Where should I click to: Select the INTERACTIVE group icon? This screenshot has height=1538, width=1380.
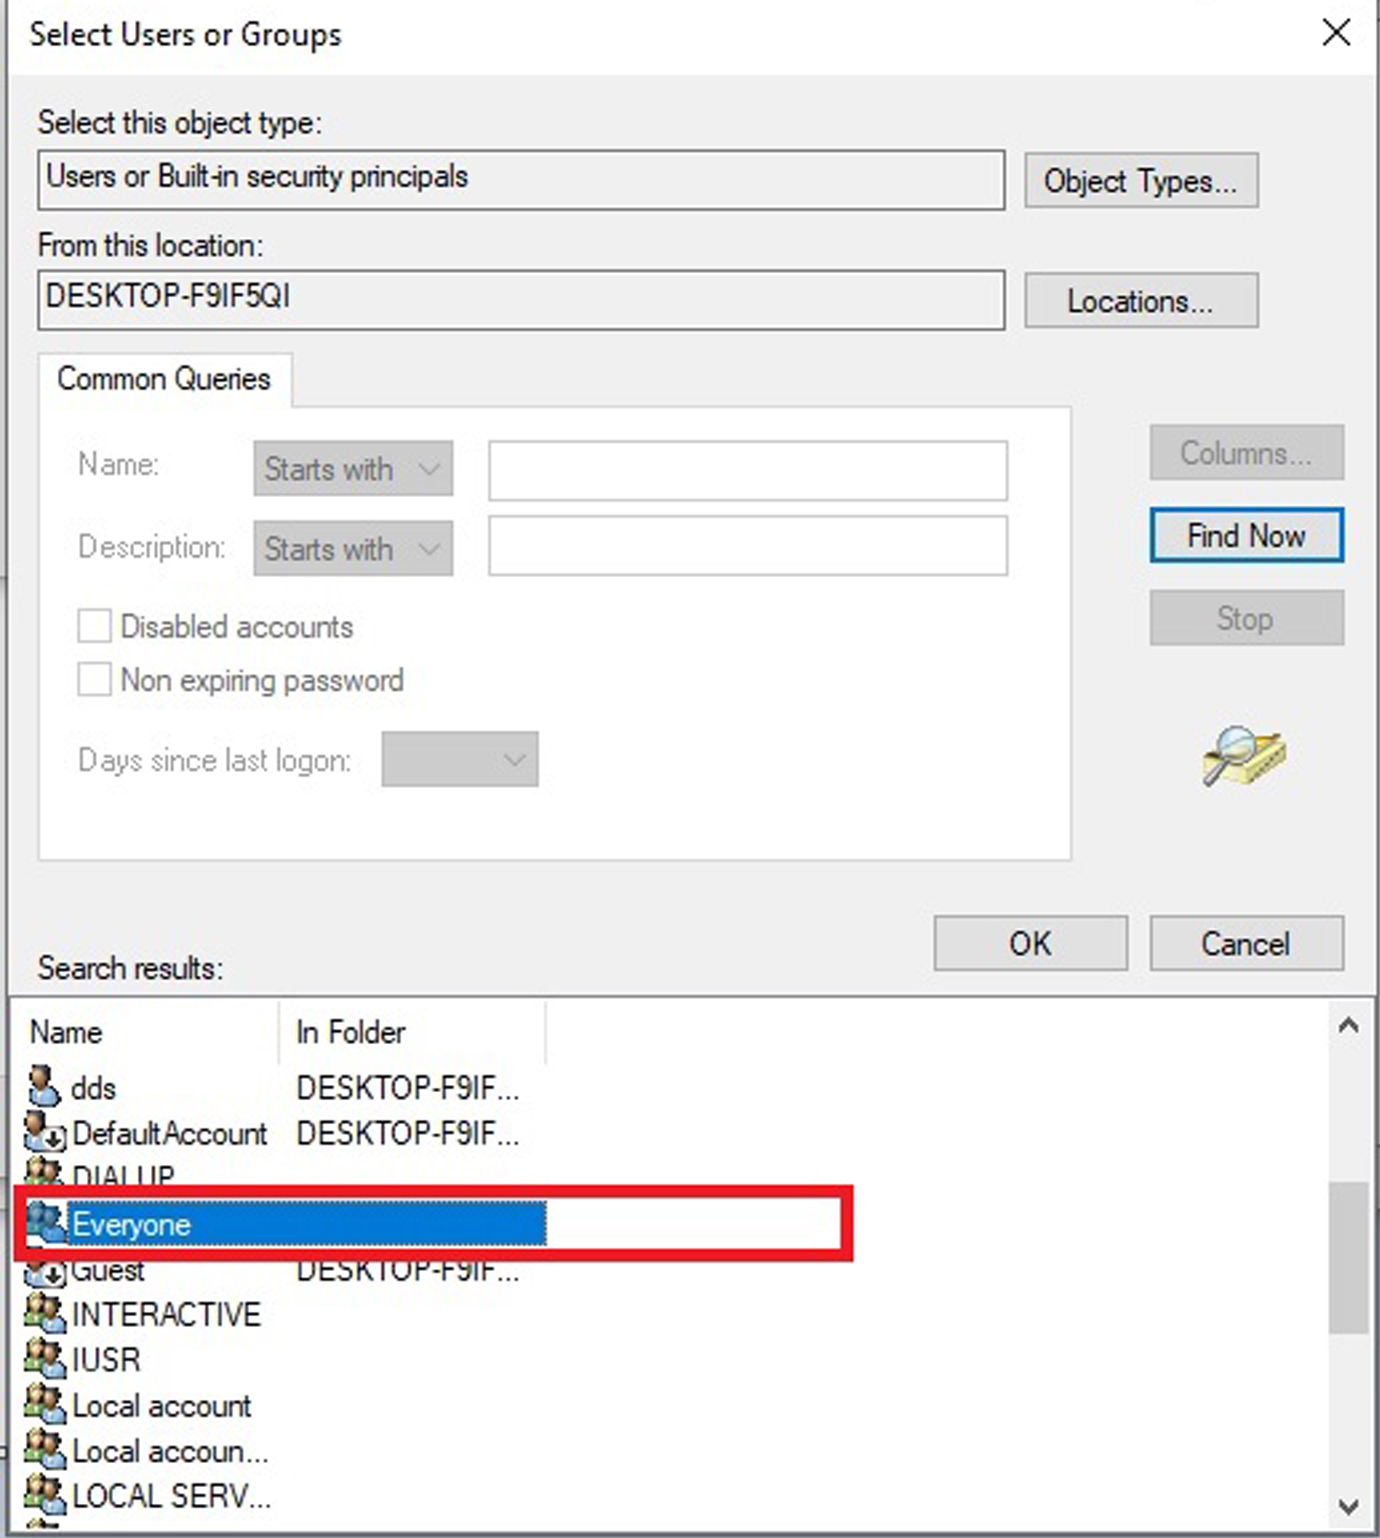coord(45,1313)
